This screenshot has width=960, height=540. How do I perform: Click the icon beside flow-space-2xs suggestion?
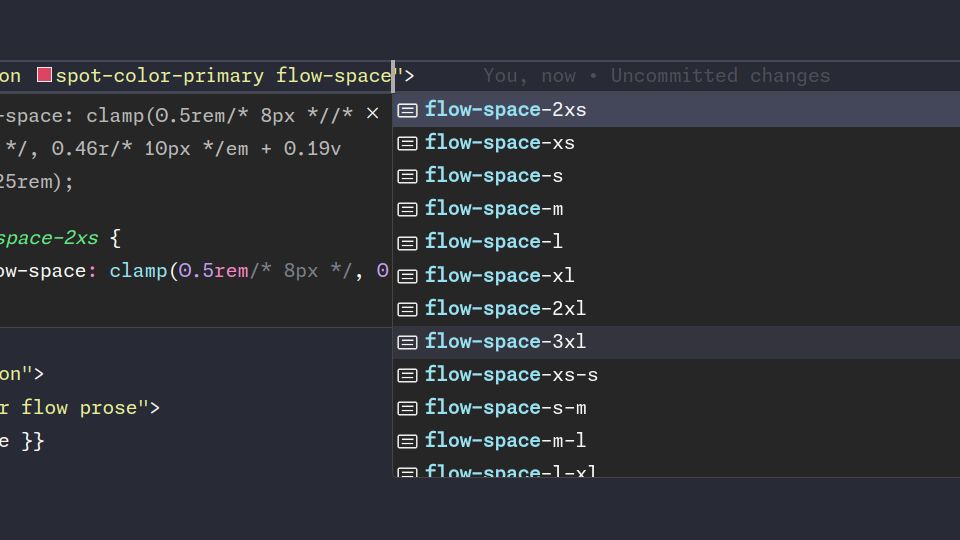(x=407, y=110)
